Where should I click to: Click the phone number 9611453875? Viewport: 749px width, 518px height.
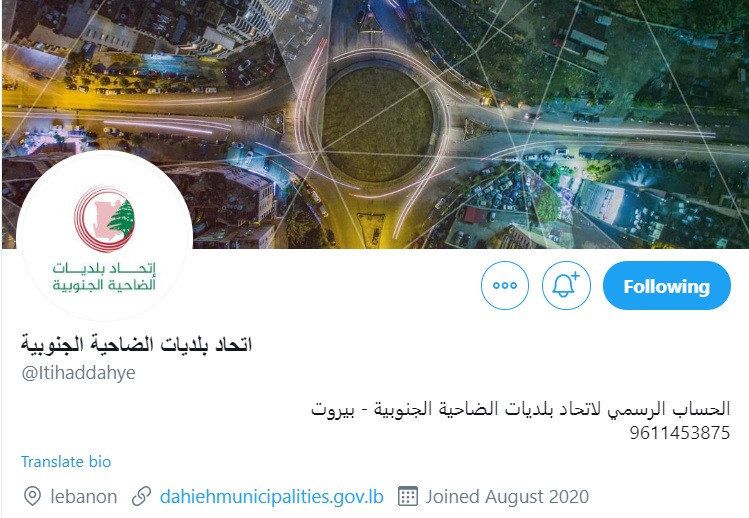click(x=680, y=433)
